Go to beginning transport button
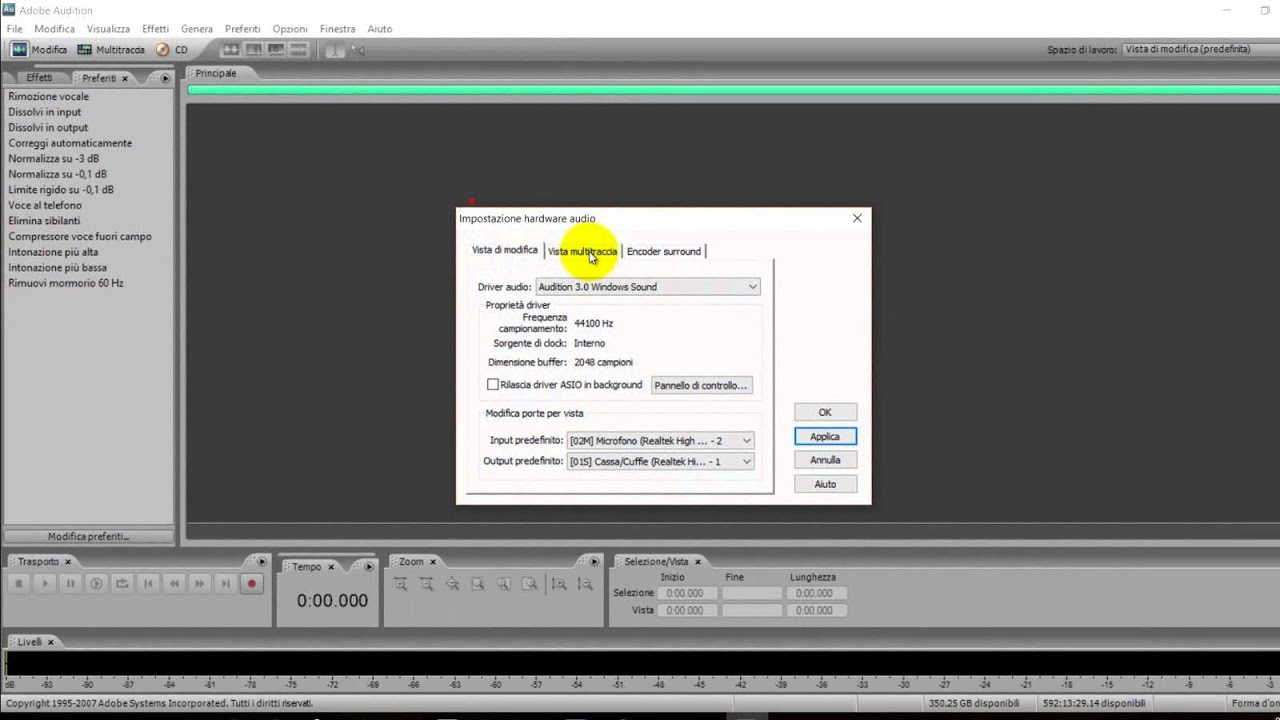The height and width of the screenshot is (720, 1280). 148,584
